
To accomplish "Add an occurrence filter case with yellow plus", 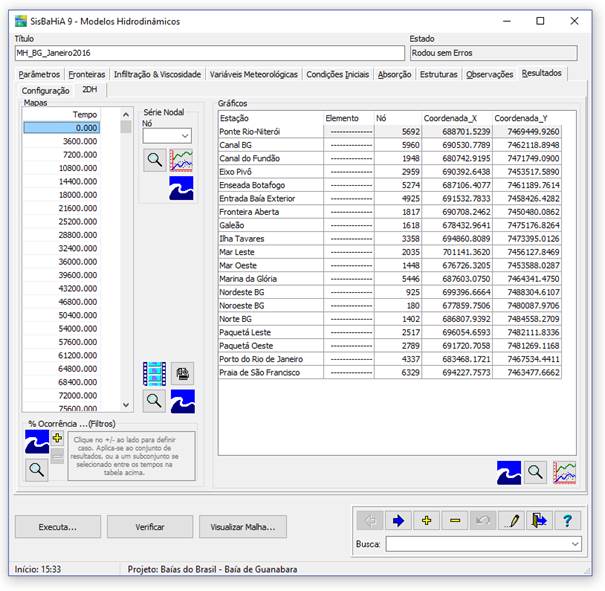I will 57,438.
